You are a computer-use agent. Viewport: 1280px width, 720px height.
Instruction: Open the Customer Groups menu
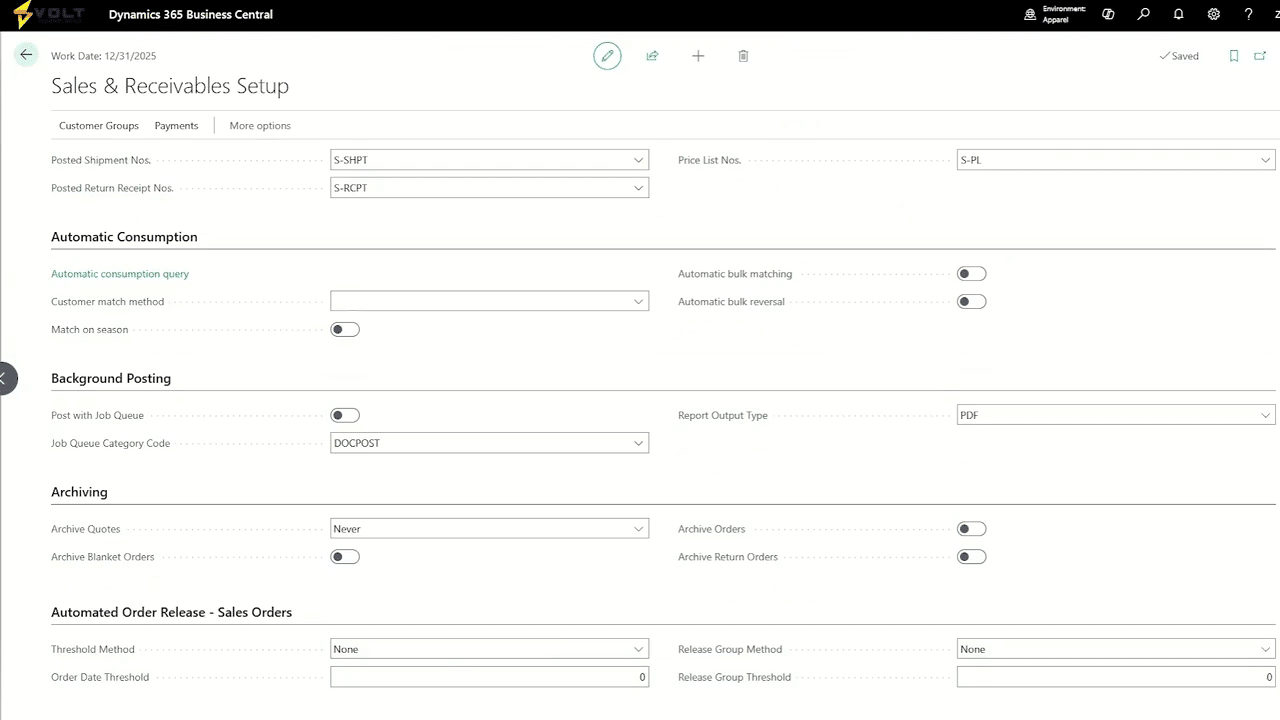99,125
